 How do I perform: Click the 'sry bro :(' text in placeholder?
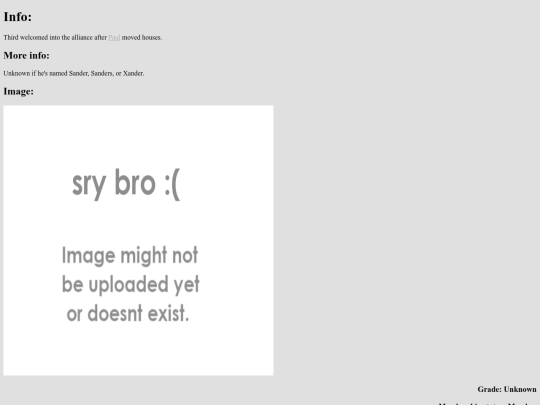pos(126,184)
